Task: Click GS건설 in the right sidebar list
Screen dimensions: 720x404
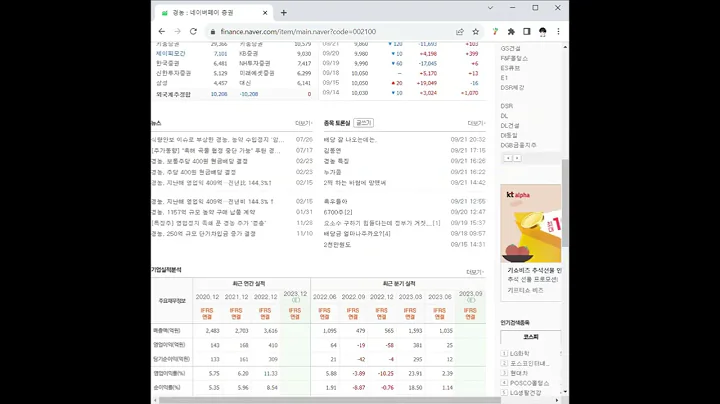Action: coord(510,49)
